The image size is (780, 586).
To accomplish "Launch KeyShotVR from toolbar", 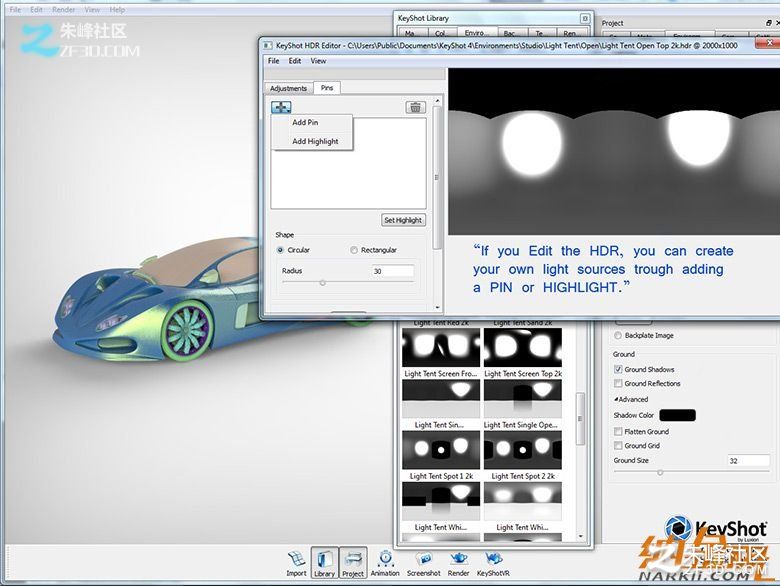I will click(493, 563).
